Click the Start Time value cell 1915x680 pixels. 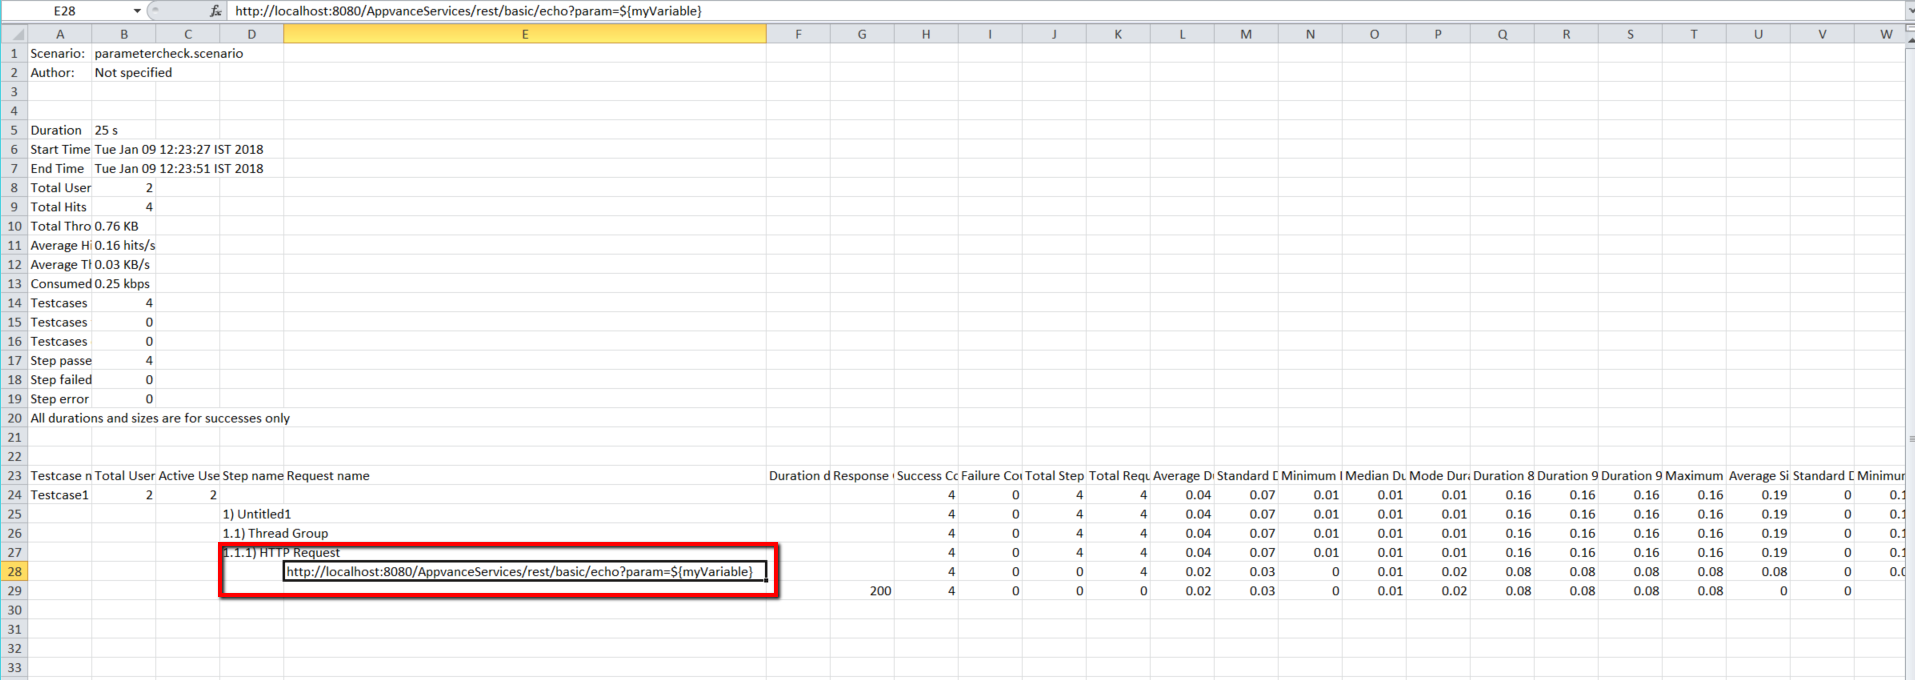[x=178, y=150]
